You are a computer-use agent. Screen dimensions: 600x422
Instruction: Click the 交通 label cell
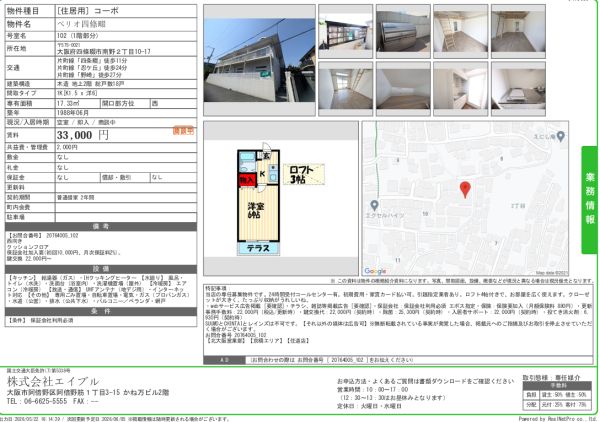click(x=30, y=68)
